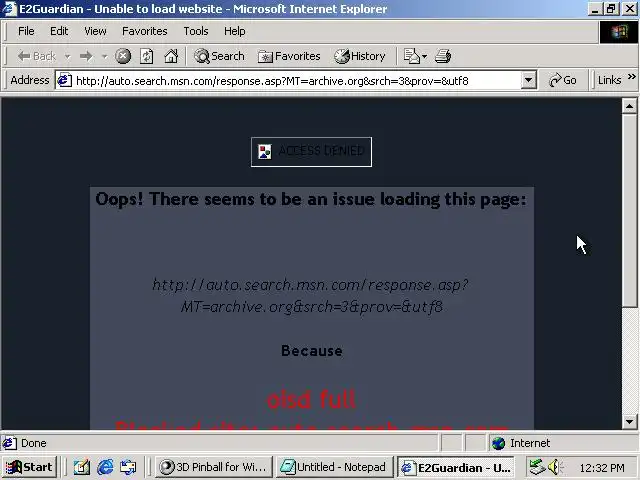Switch to 3D Pinball taskbar button

click(x=213, y=467)
